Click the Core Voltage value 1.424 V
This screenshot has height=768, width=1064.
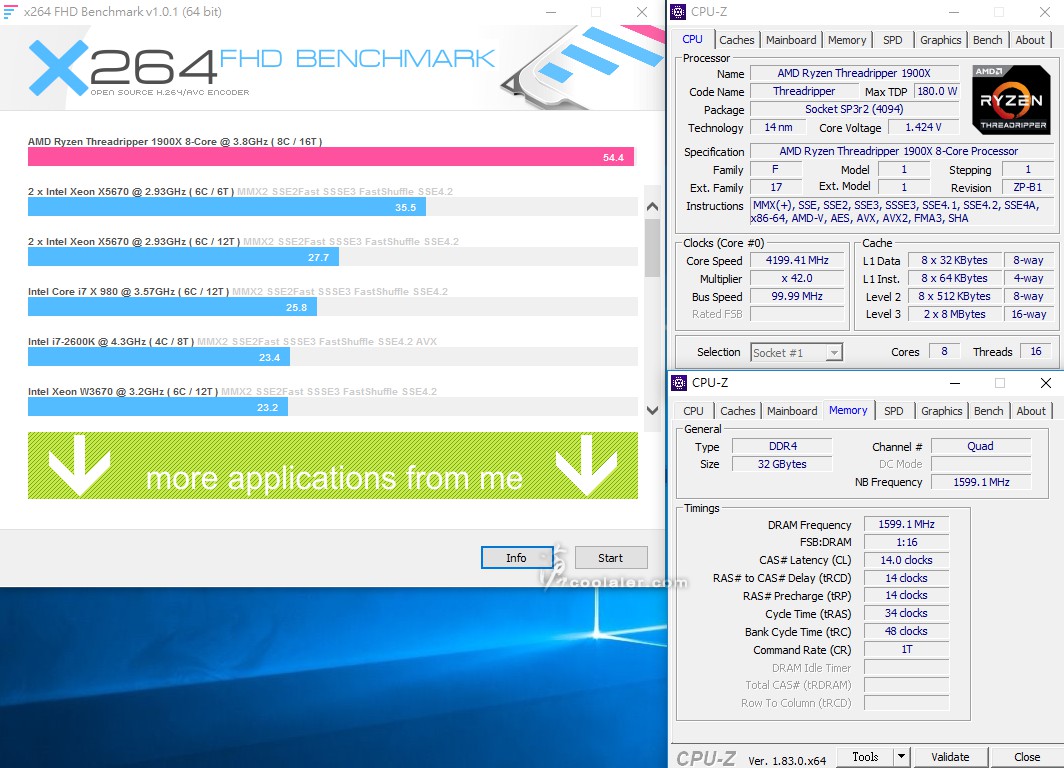pos(923,128)
